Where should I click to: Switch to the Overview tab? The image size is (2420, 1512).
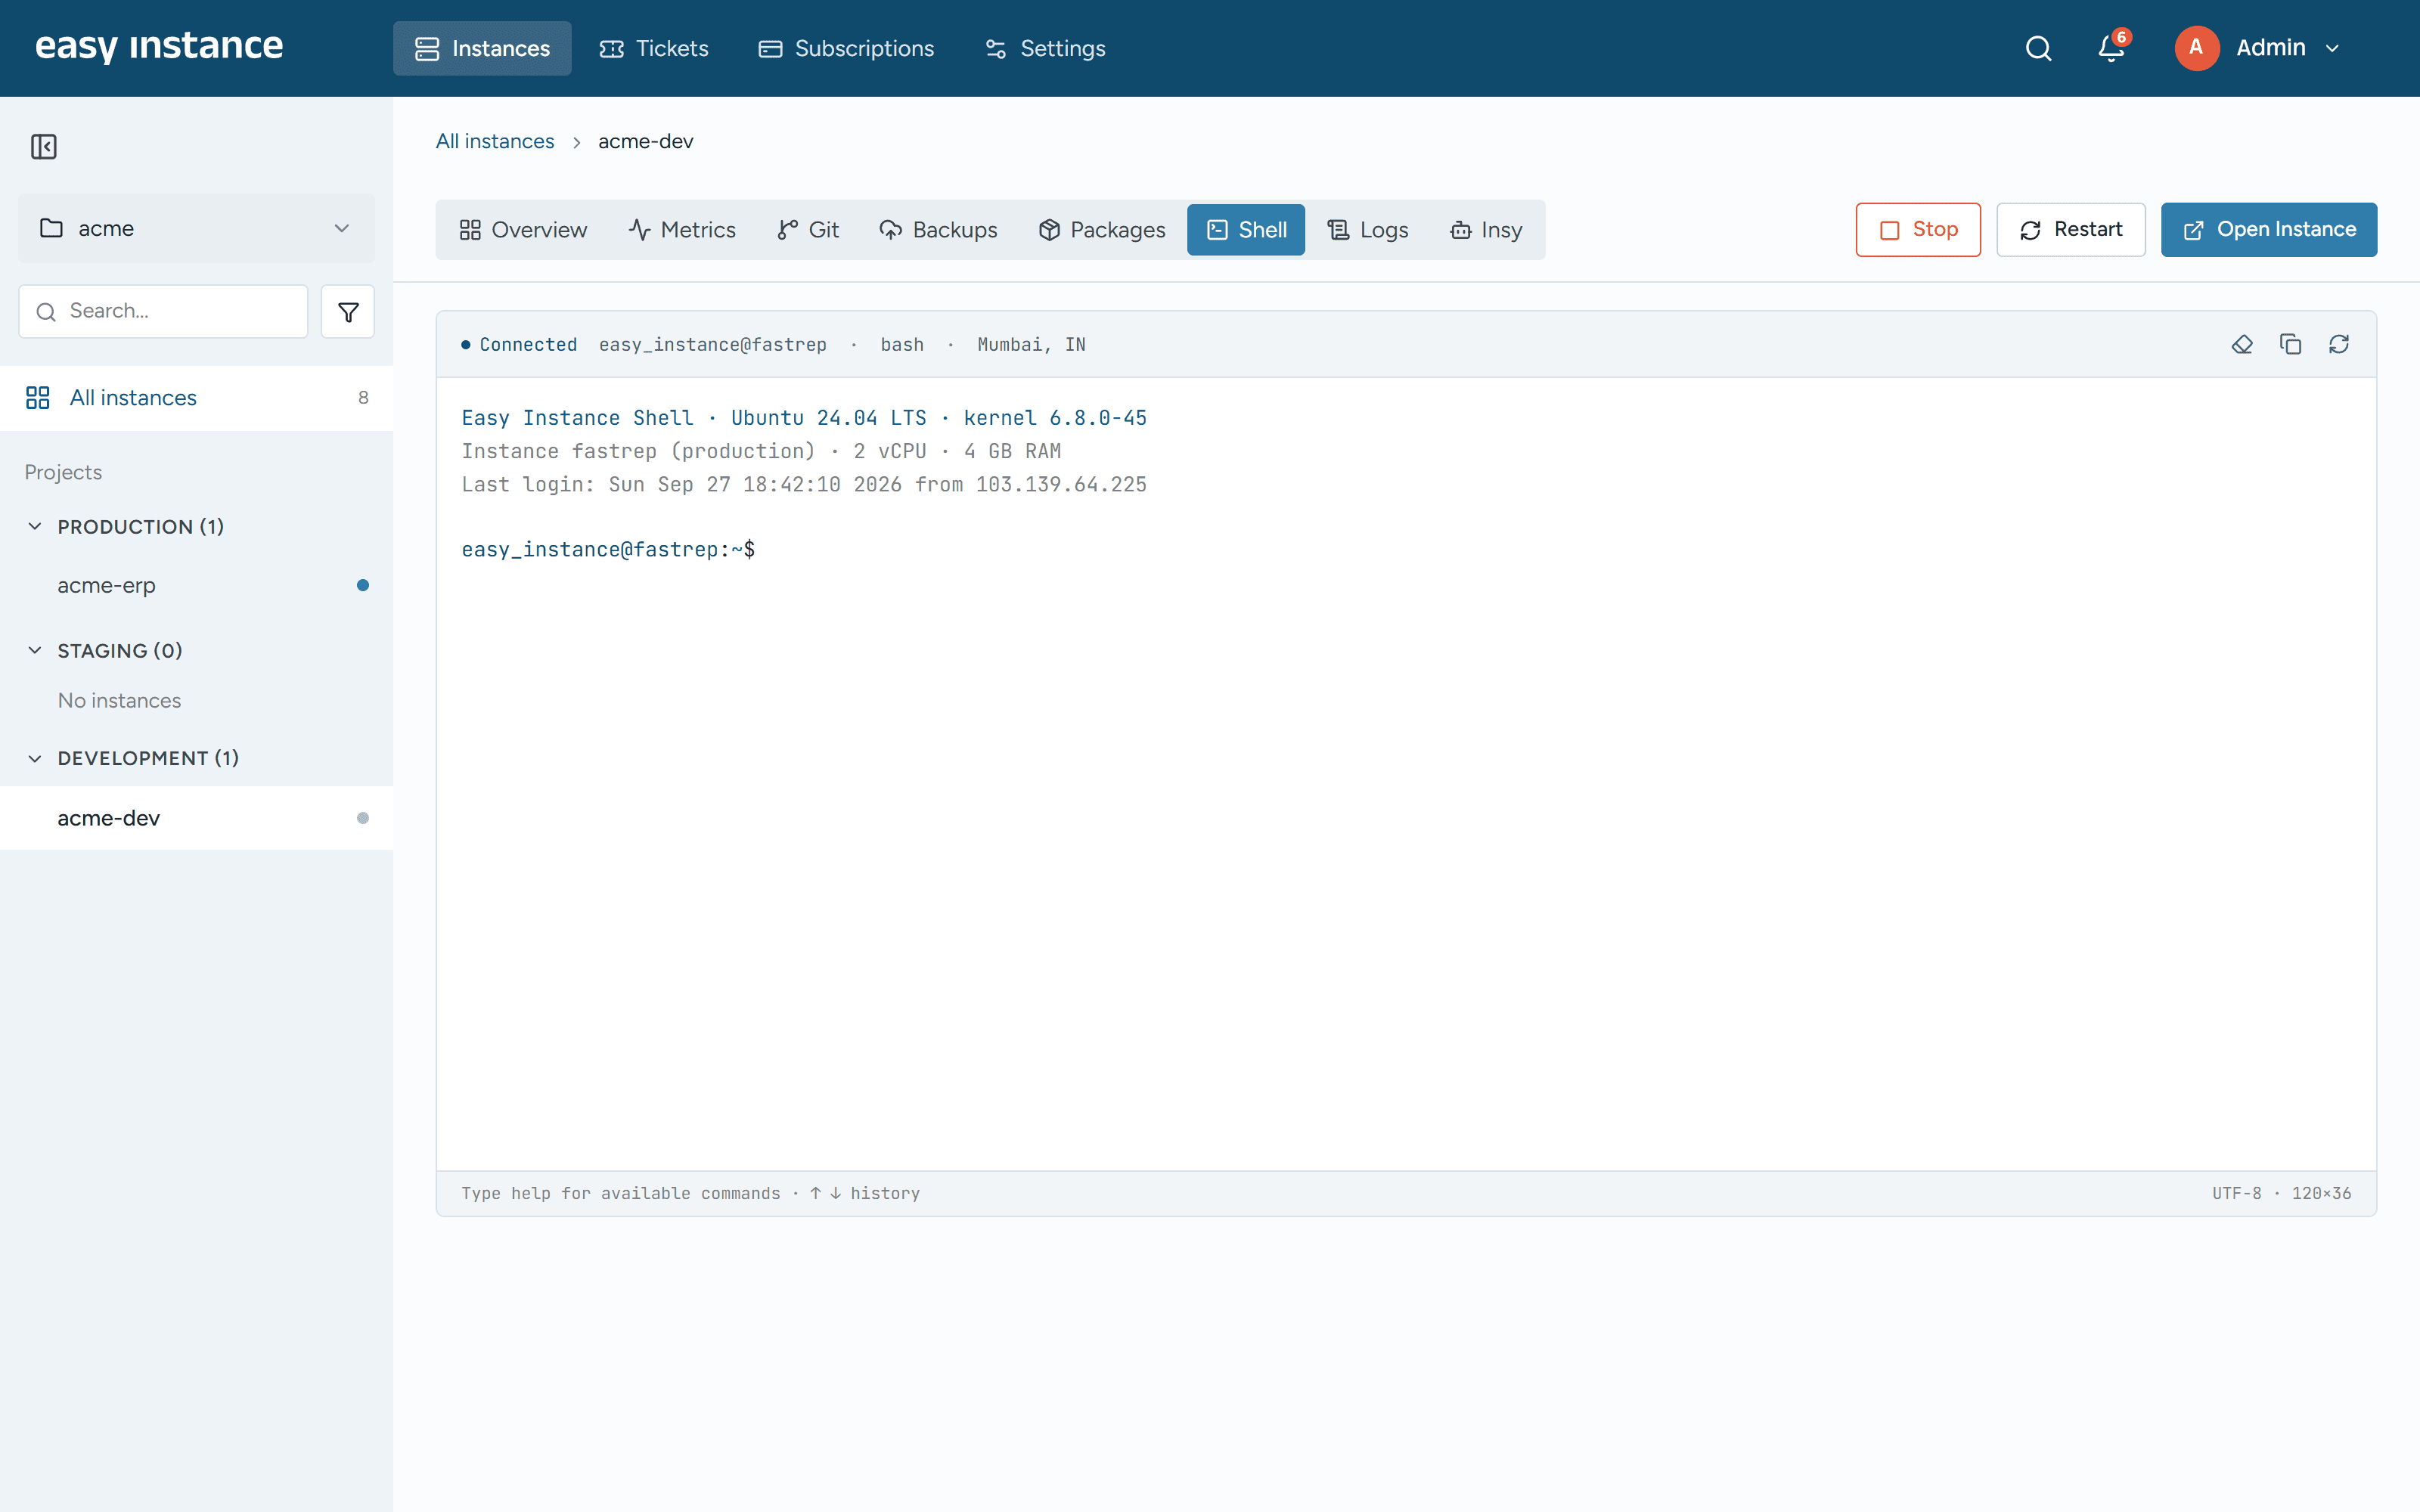pos(523,230)
